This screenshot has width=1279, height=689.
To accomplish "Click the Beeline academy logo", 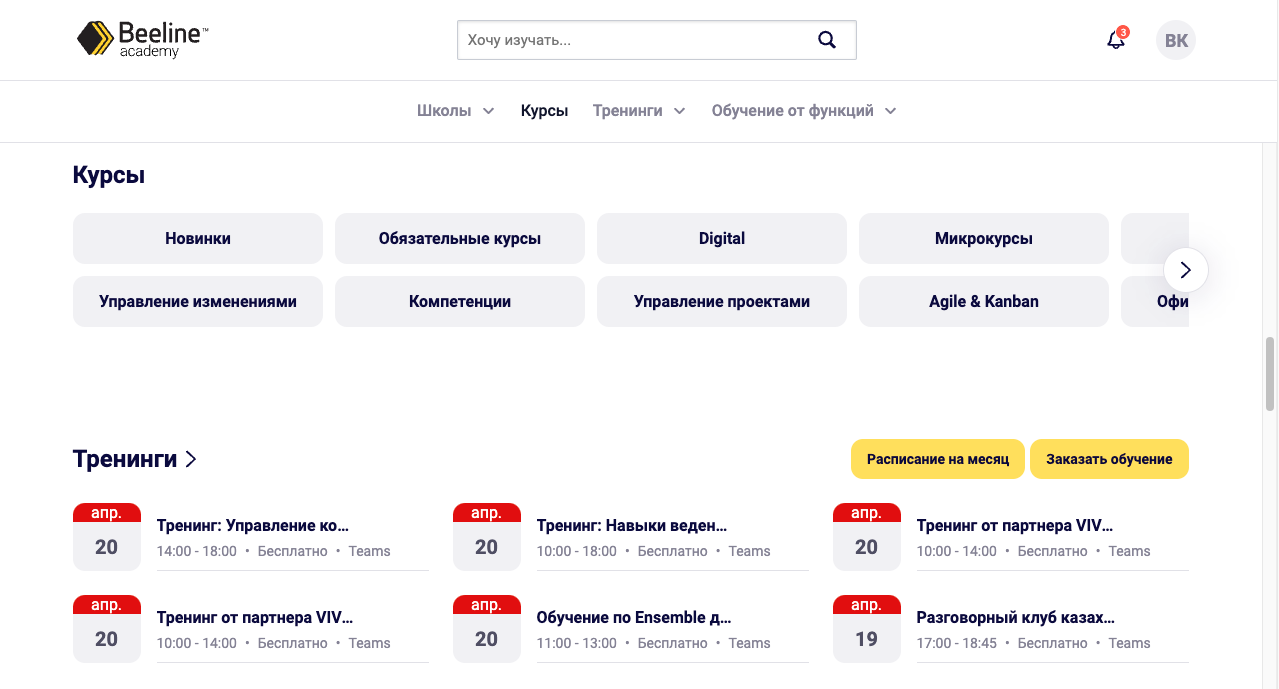I will pyautogui.click(x=142, y=40).
